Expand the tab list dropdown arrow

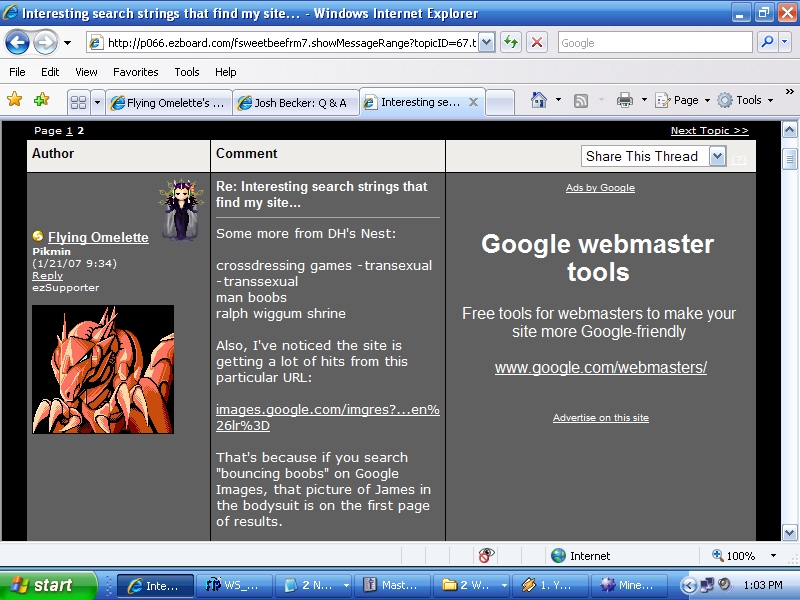tap(97, 103)
